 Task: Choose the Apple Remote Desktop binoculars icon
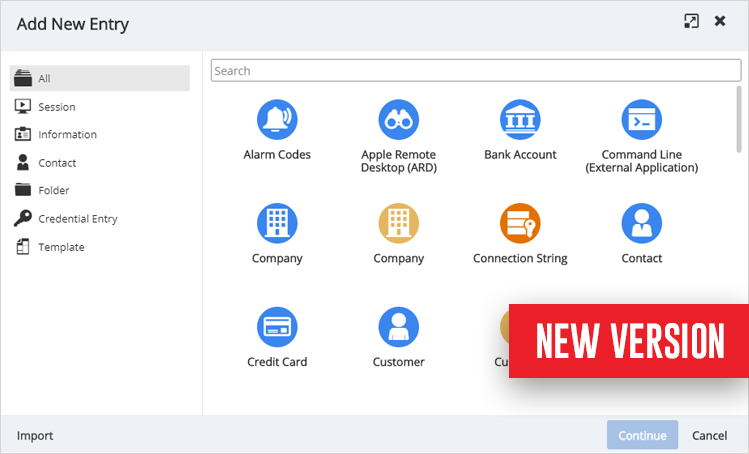398,120
